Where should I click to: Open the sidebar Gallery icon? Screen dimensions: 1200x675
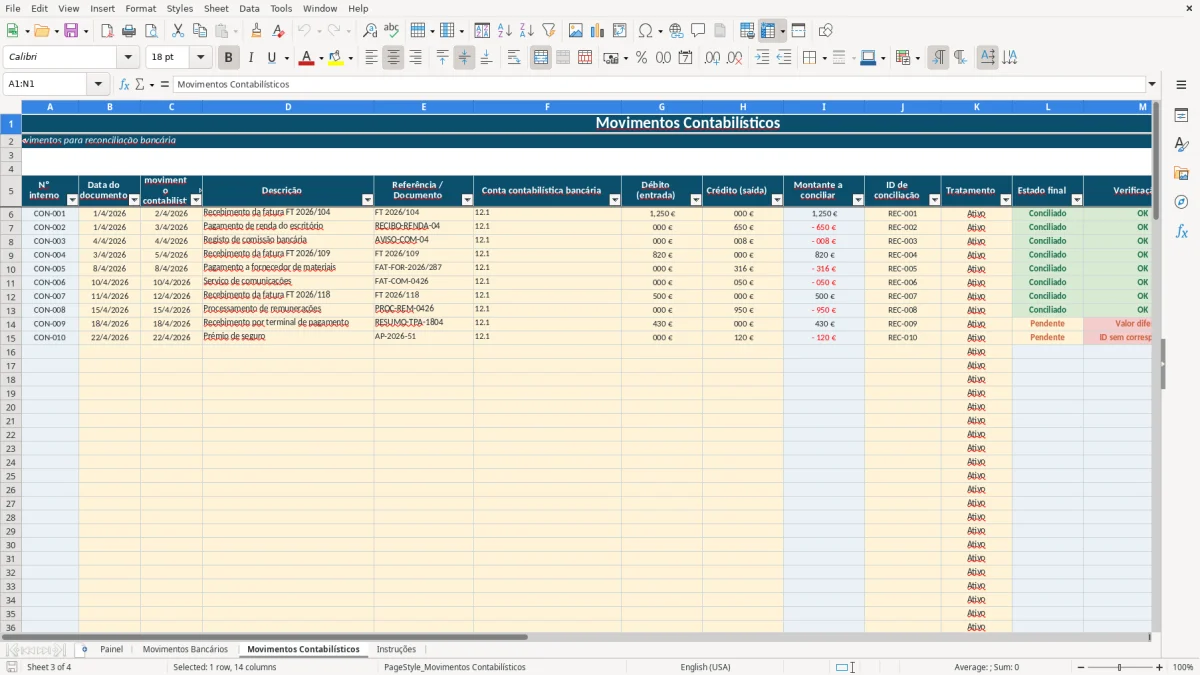click(1181, 173)
